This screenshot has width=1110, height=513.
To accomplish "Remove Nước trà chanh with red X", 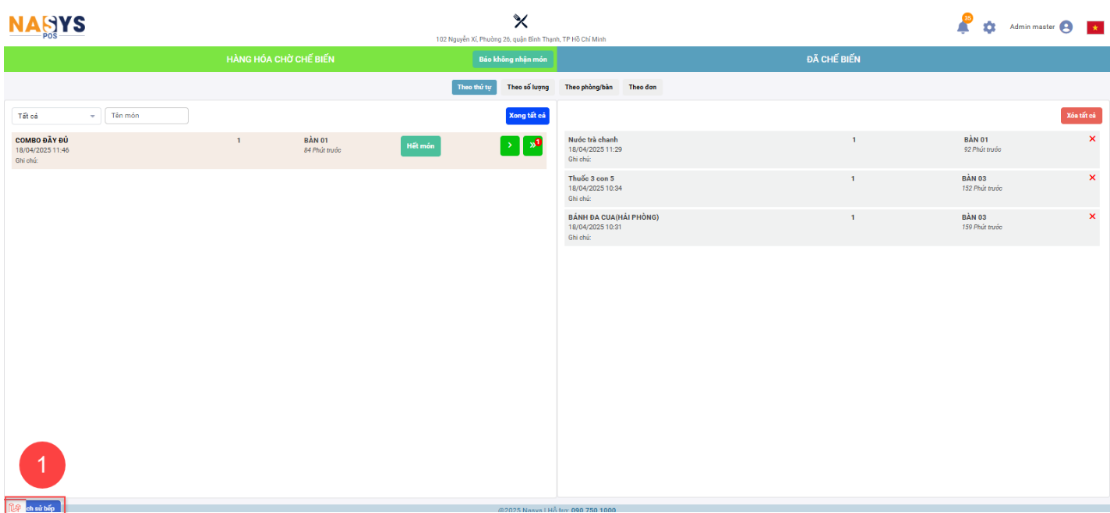I will [x=1092, y=139].
